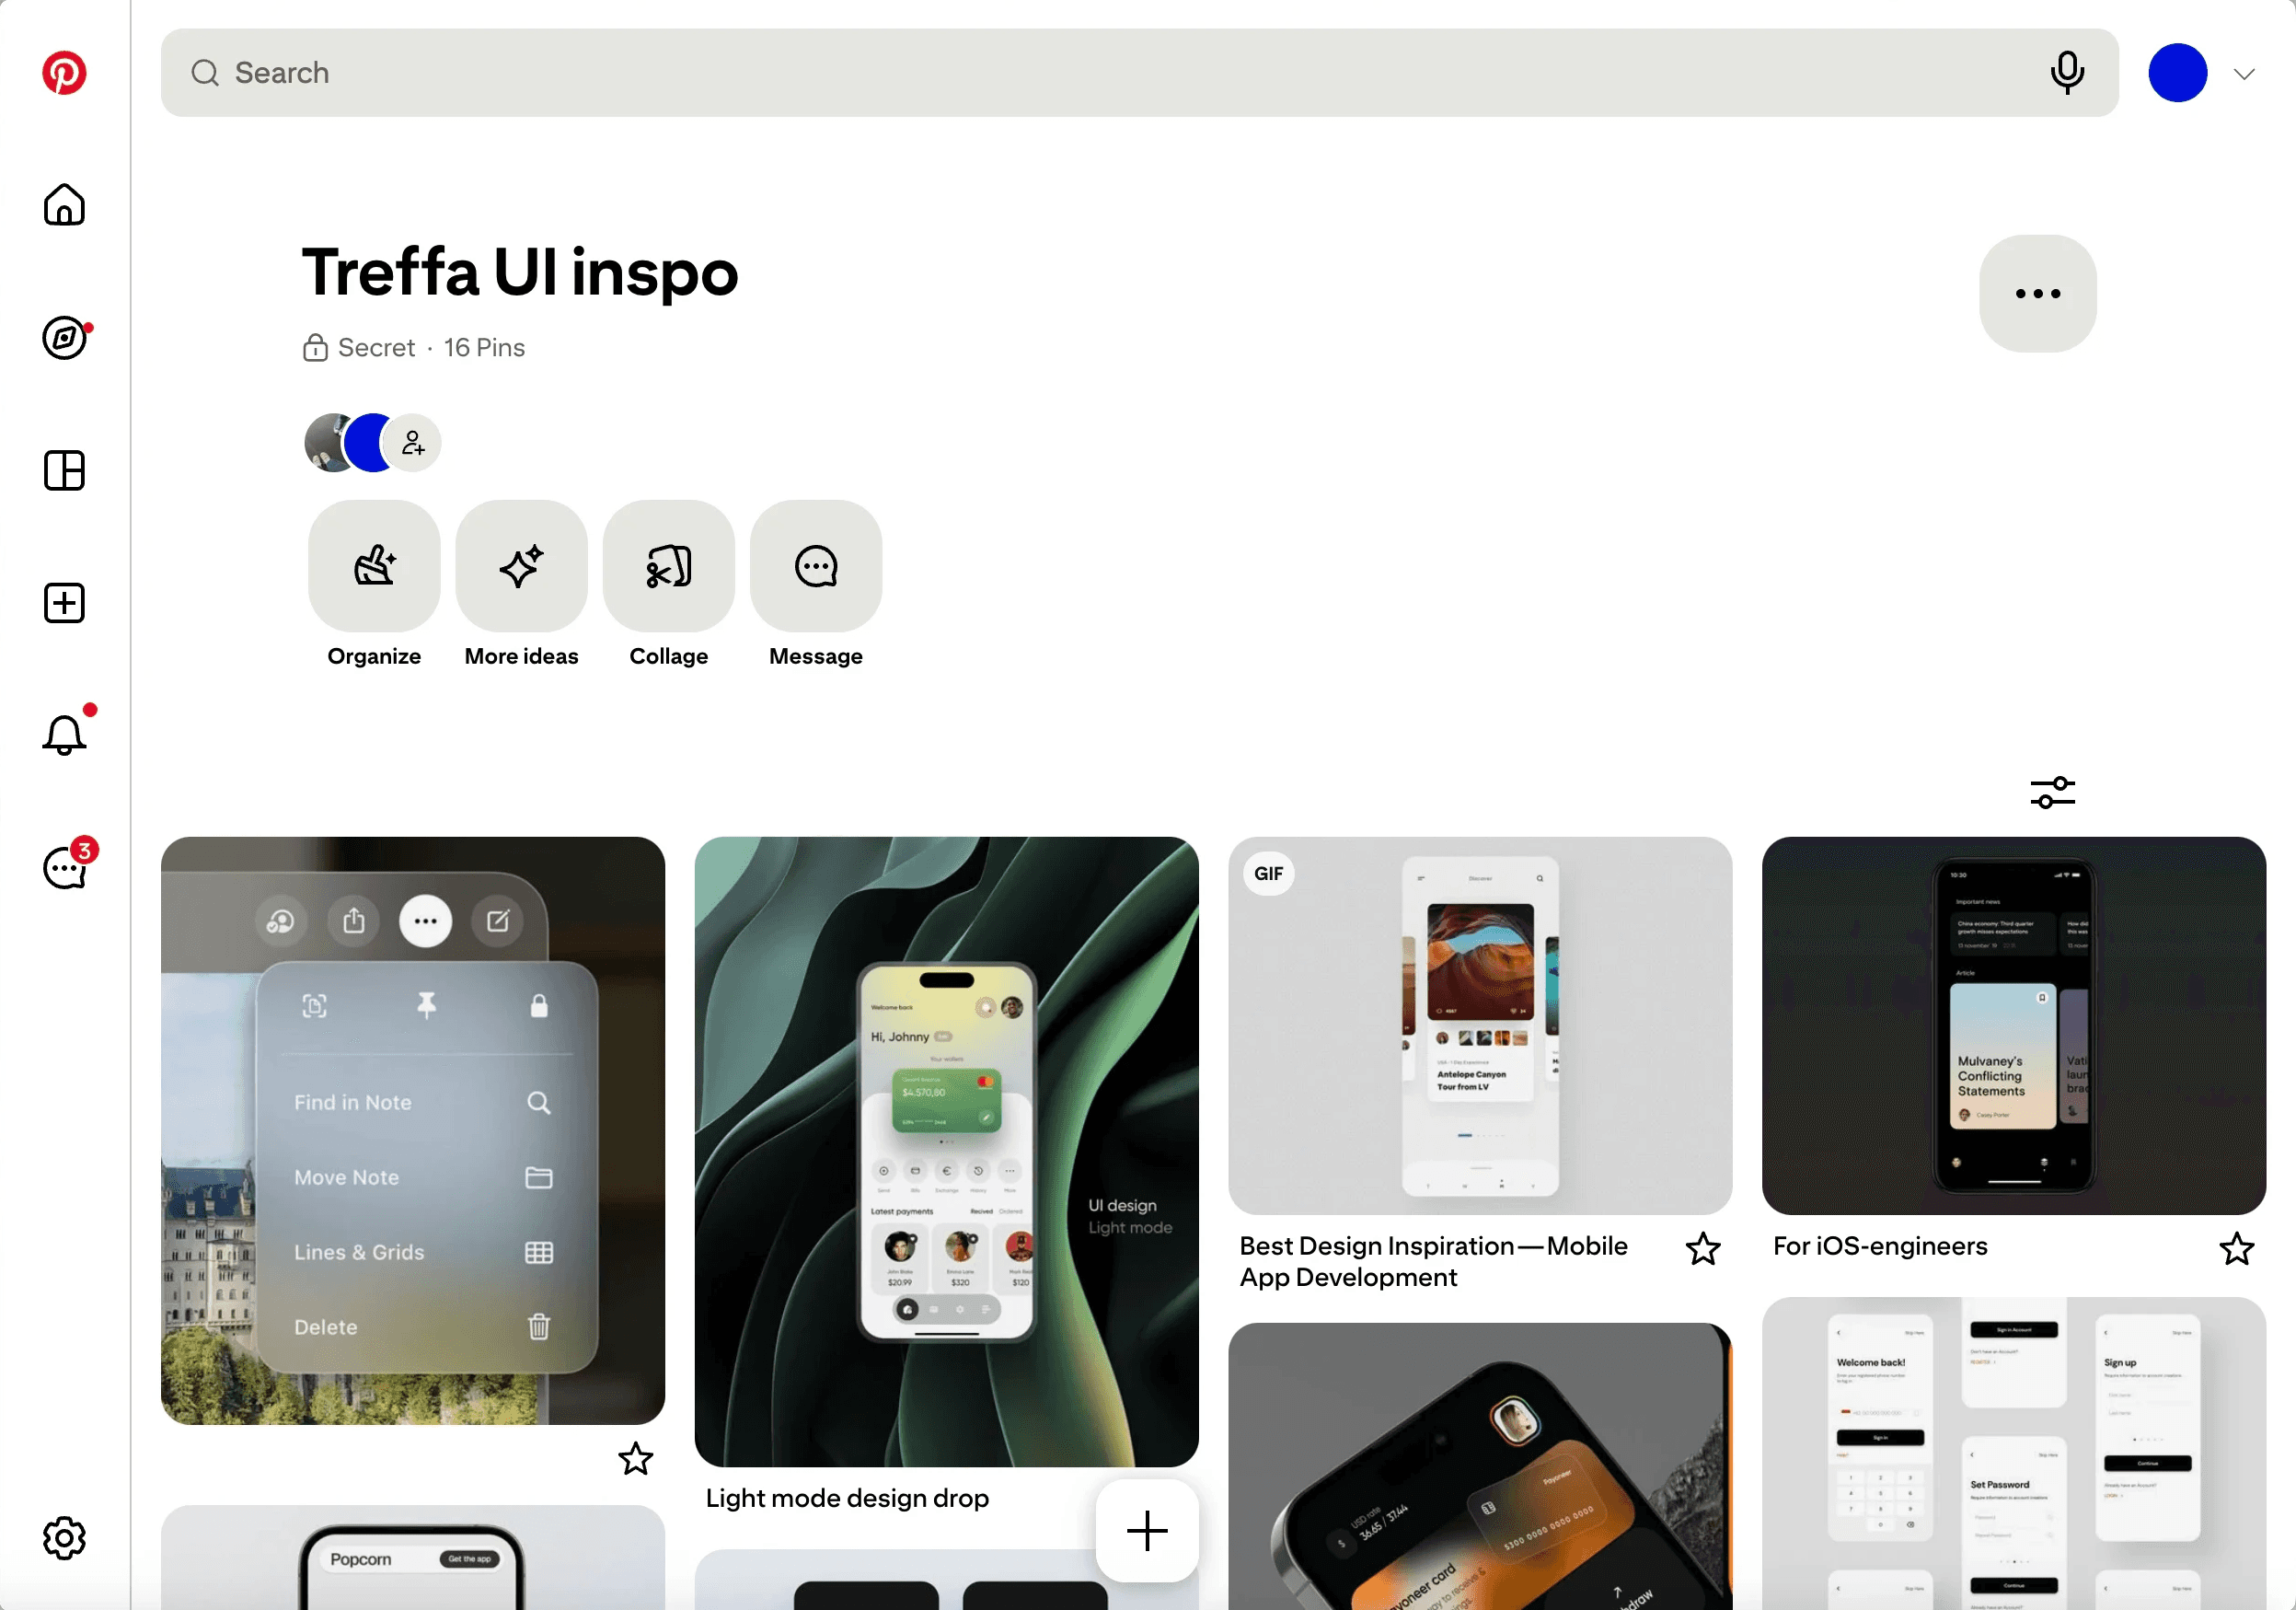This screenshot has width=2296, height=1610.
Task: Open the settings gear in sidebar
Action: (64, 1538)
